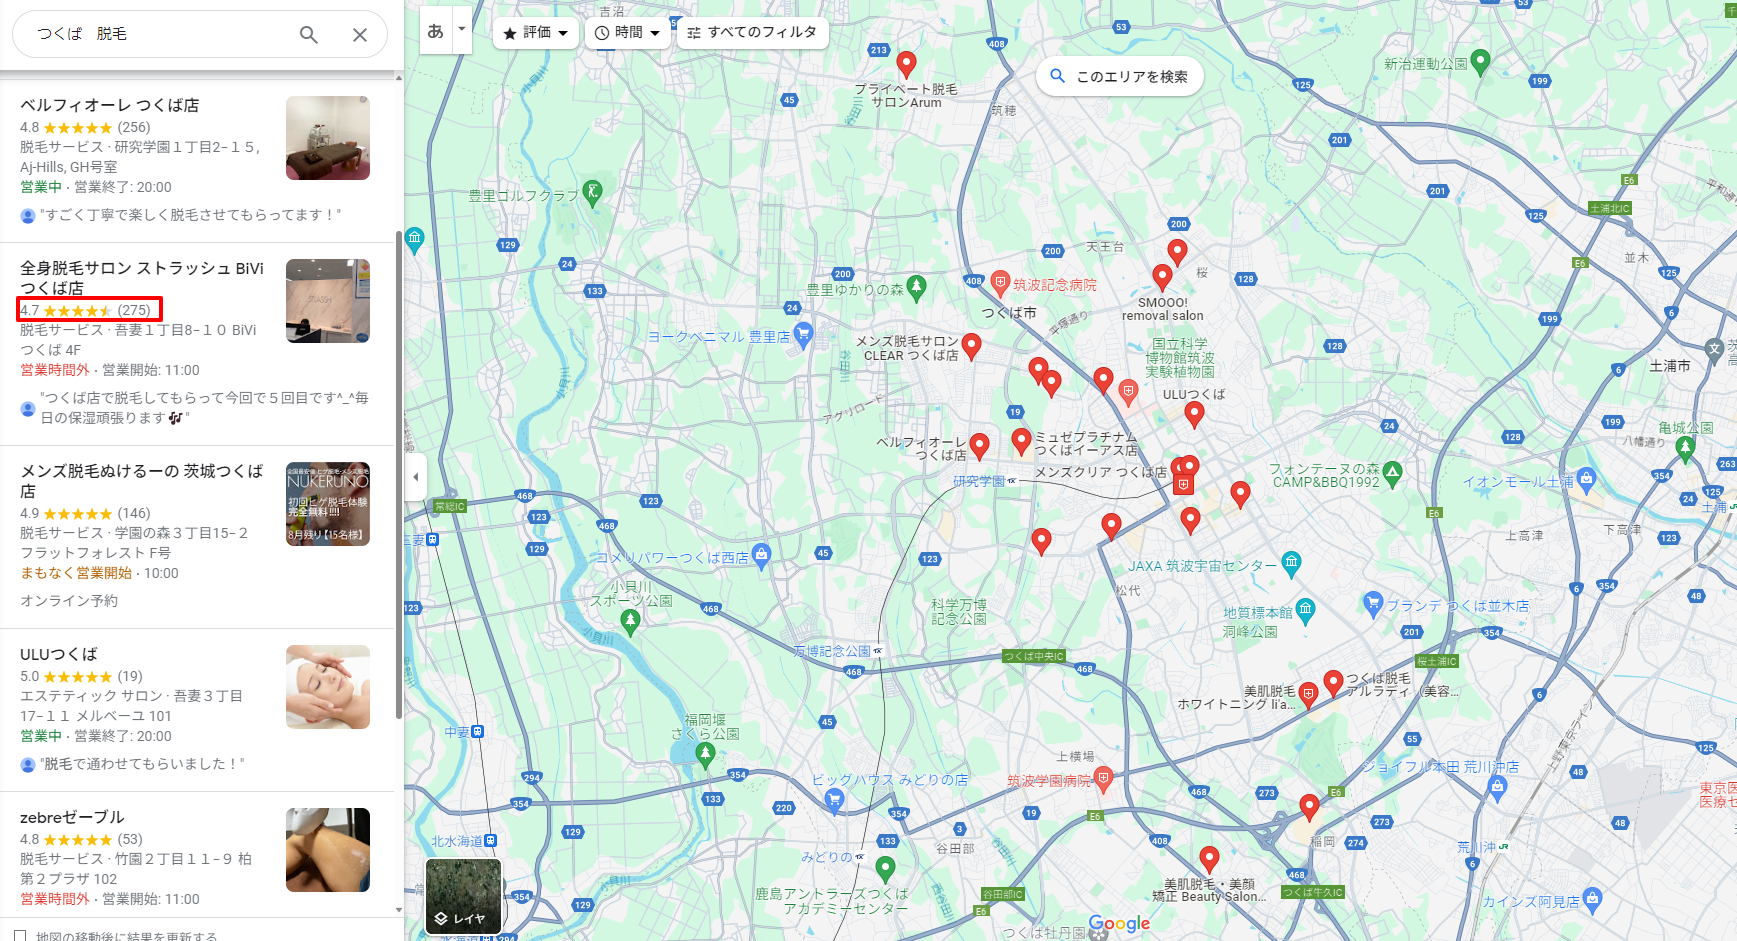This screenshot has height=941, width=1737.
Task: Click the コメリパワーつくば西店 shop icon
Action: click(761, 554)
